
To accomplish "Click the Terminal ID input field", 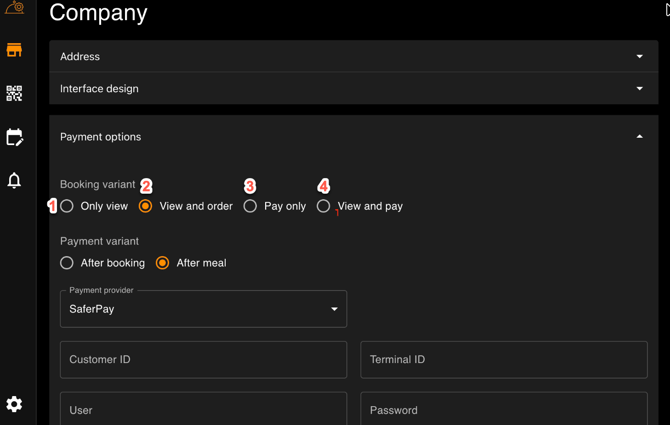I will point(504,360).
